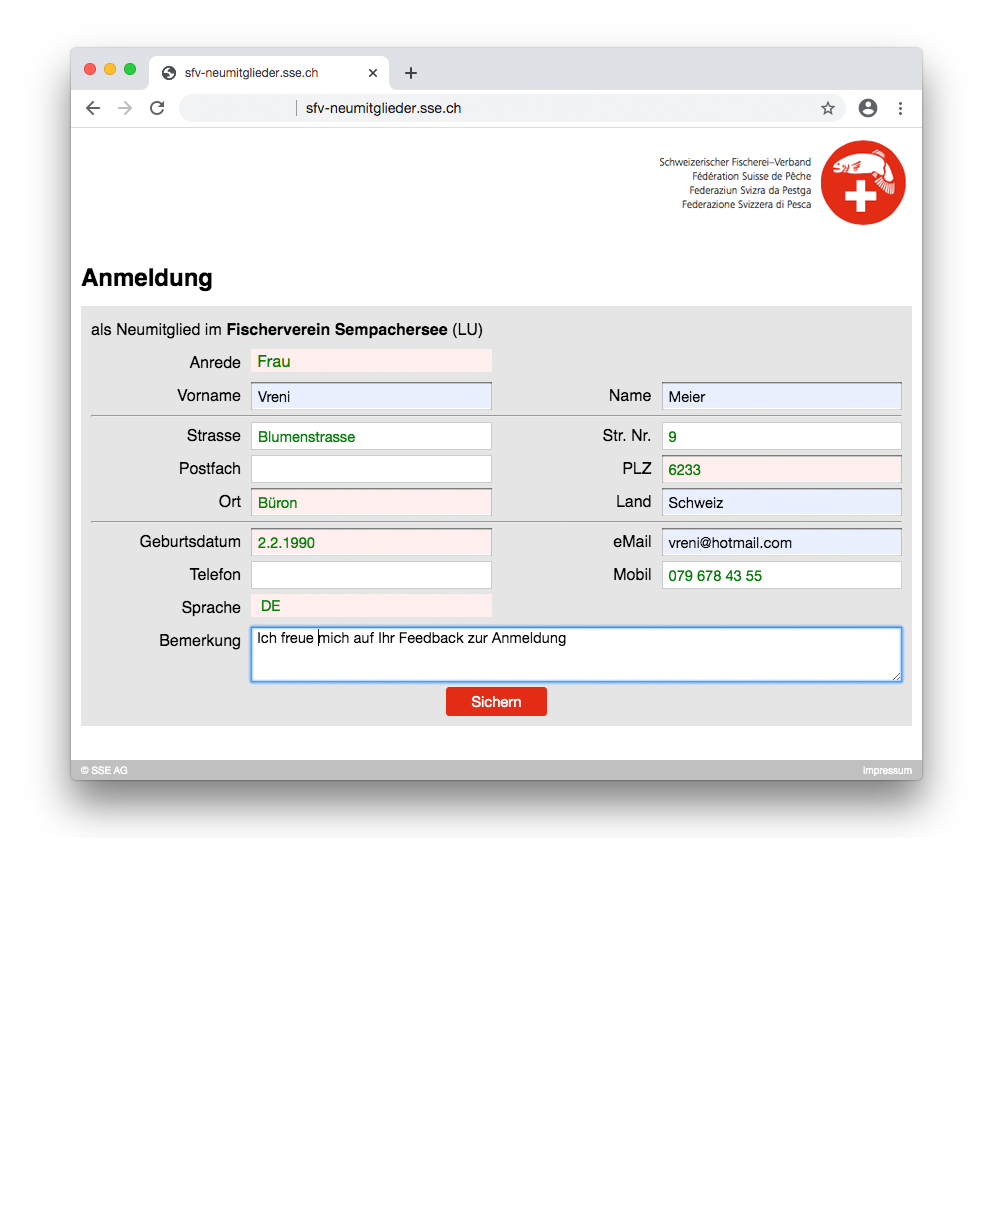
Task: Click the red Fischerei-Verband fish logo
Action: 863,182
